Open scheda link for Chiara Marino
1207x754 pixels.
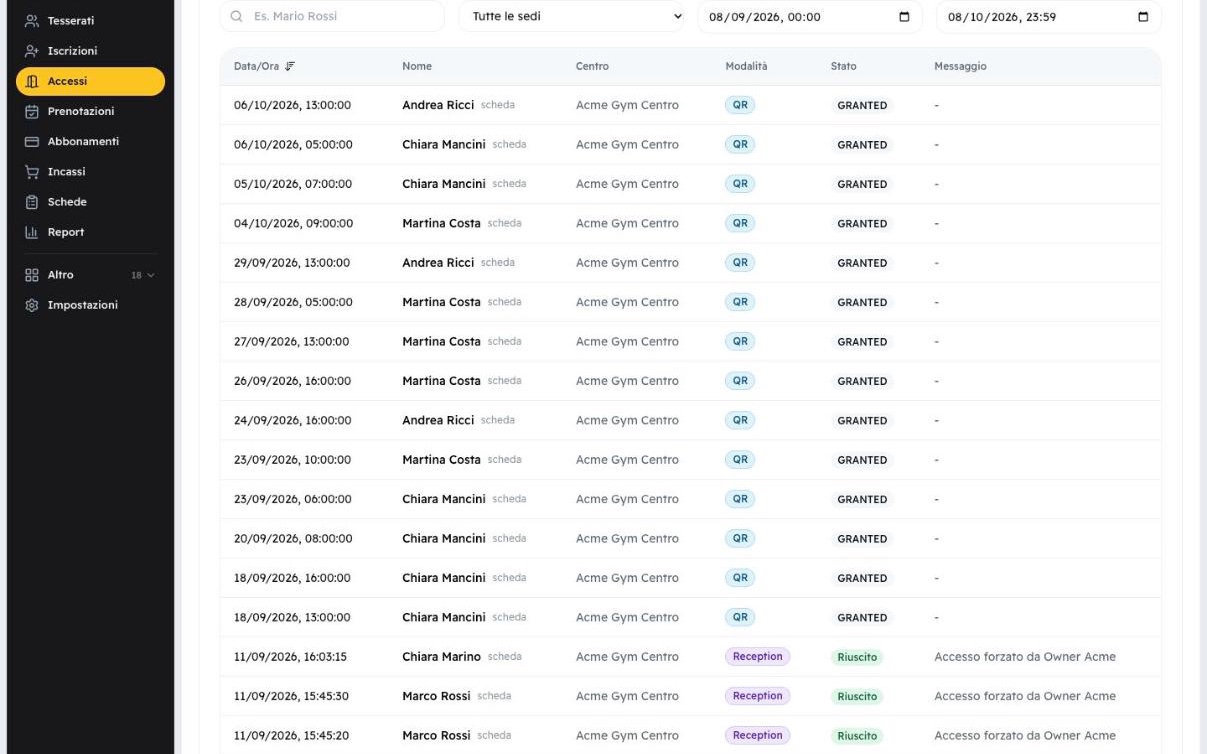[504, 657]
